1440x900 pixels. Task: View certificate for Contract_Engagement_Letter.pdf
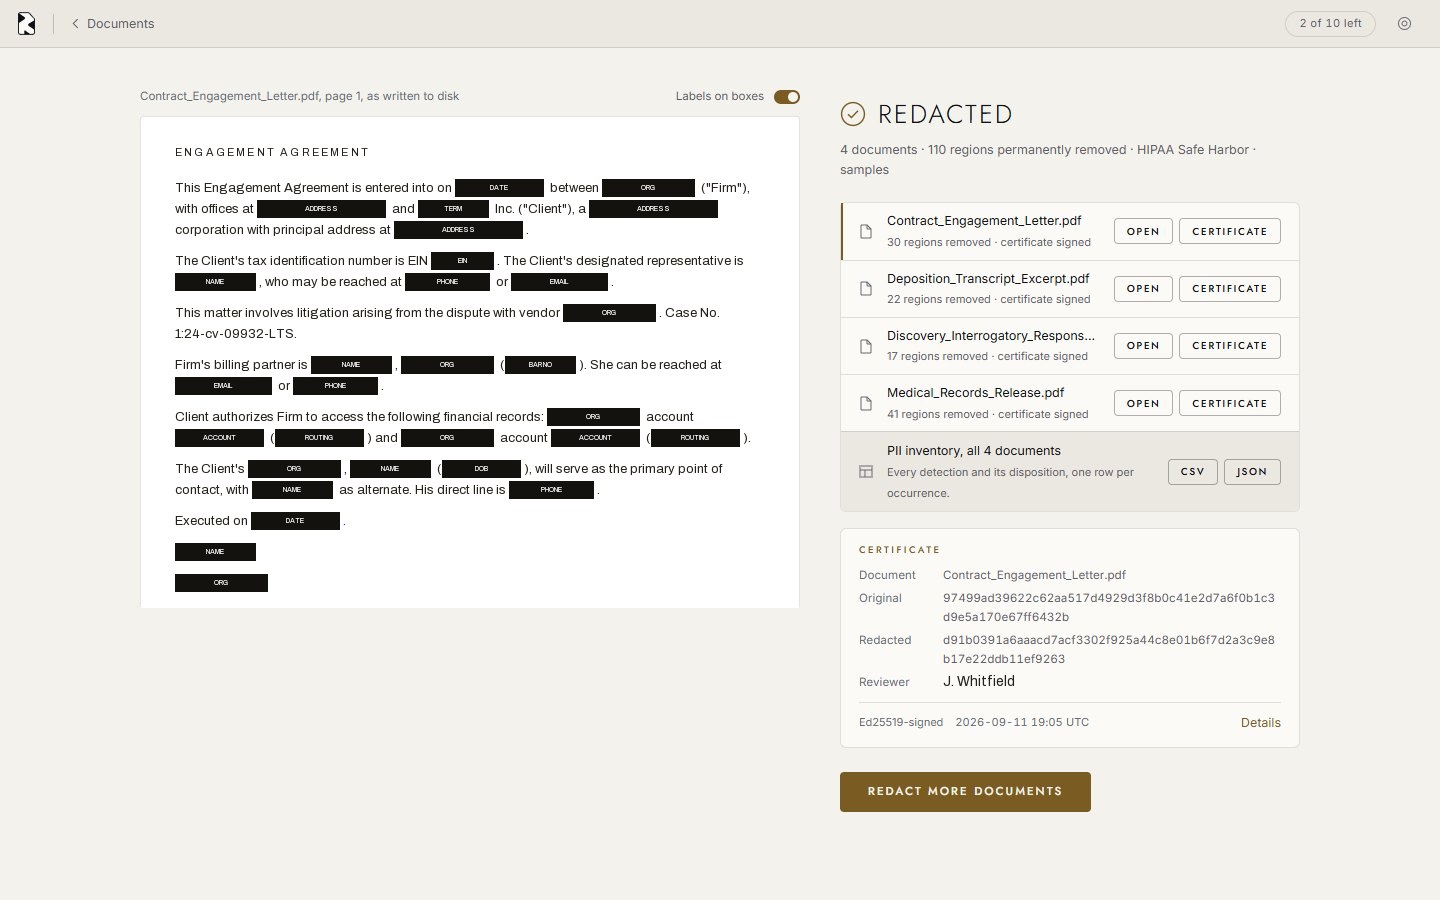[1230, 231]
